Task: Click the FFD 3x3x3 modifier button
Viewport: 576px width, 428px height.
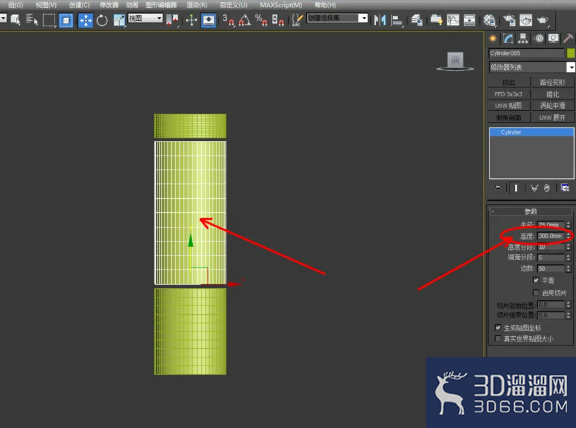Action: point(509,94)
